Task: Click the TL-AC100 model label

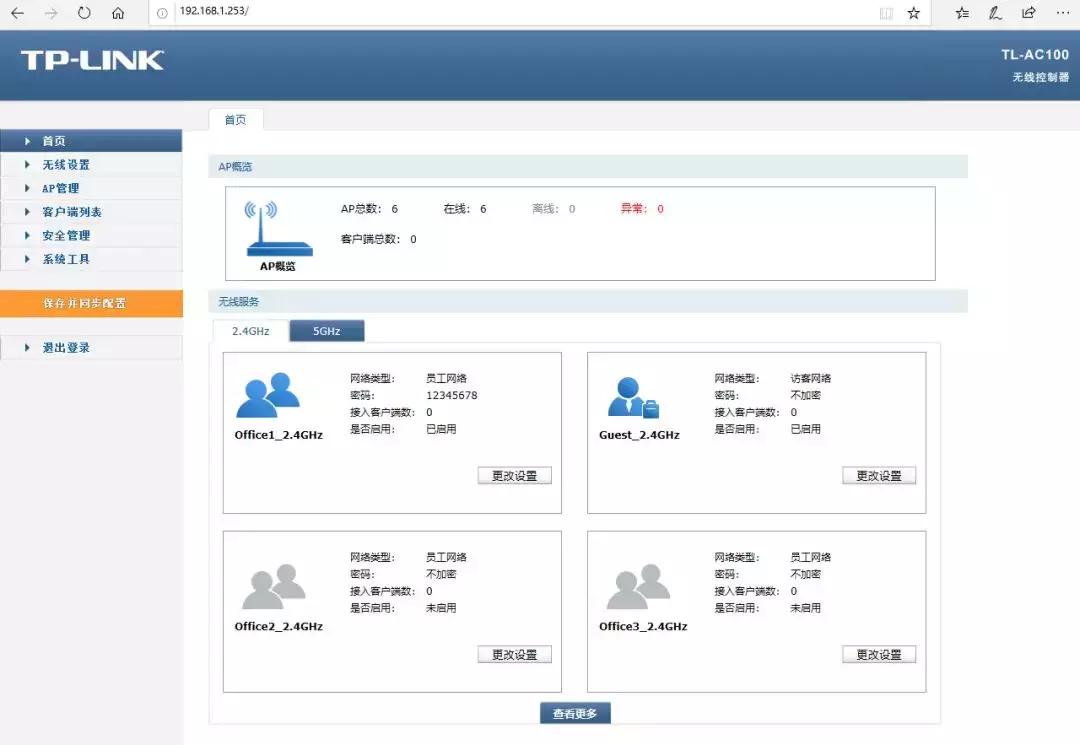Action: tap(1035, 55)
